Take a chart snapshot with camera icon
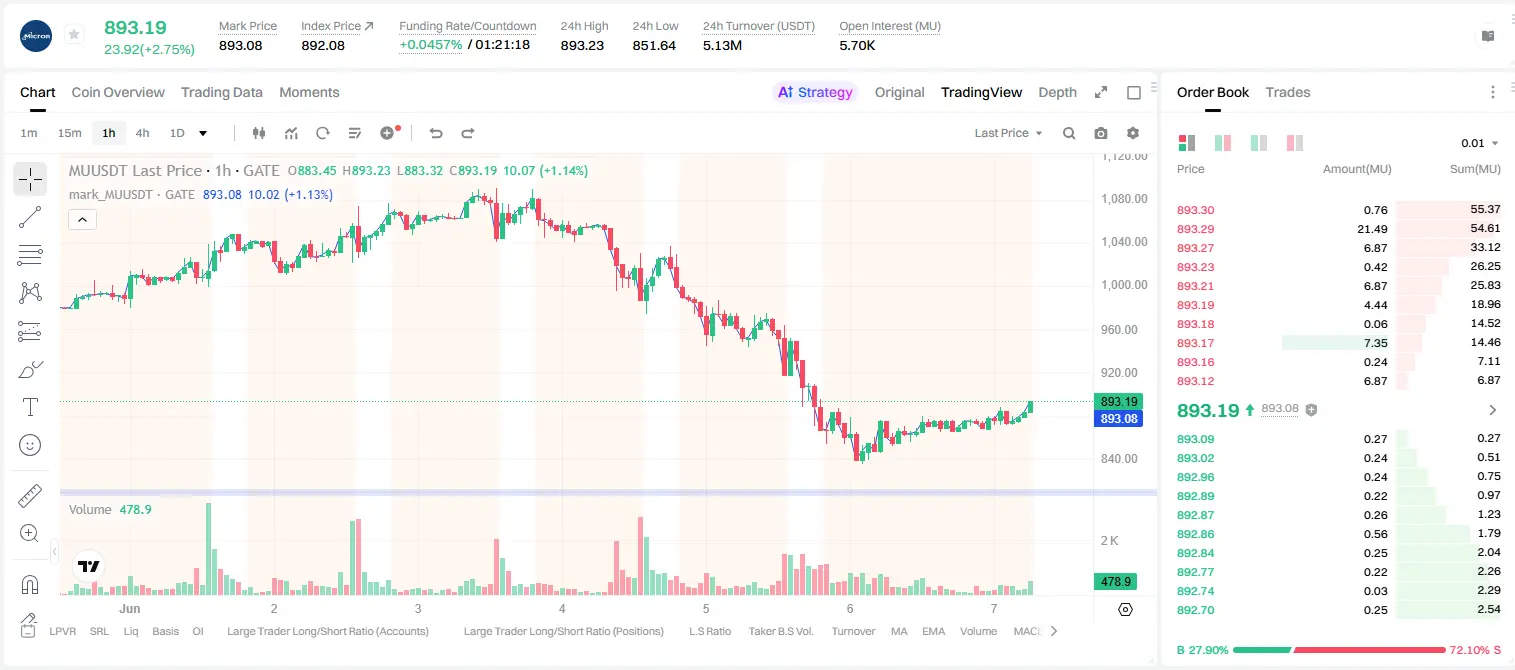The height and width of the screenshot is (670, 1515). [x=1101, y=133]
